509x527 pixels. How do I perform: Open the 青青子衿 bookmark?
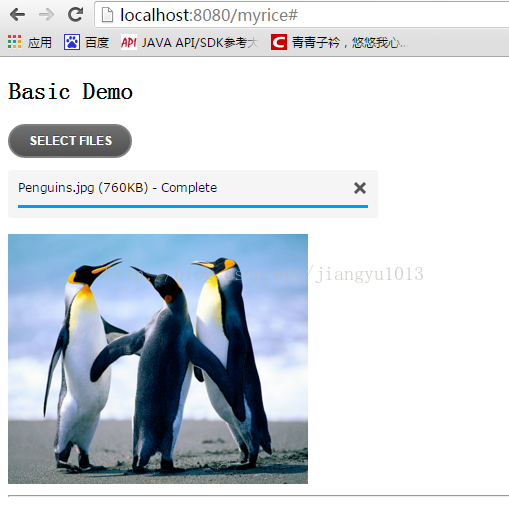(350, 43)
